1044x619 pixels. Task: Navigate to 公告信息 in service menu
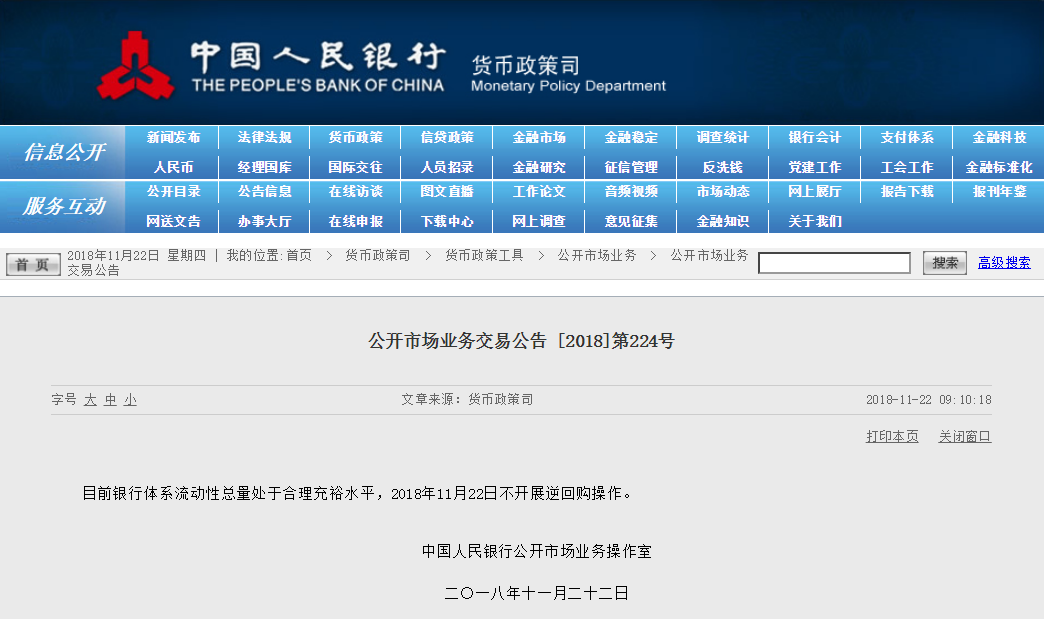click(265, 192)
